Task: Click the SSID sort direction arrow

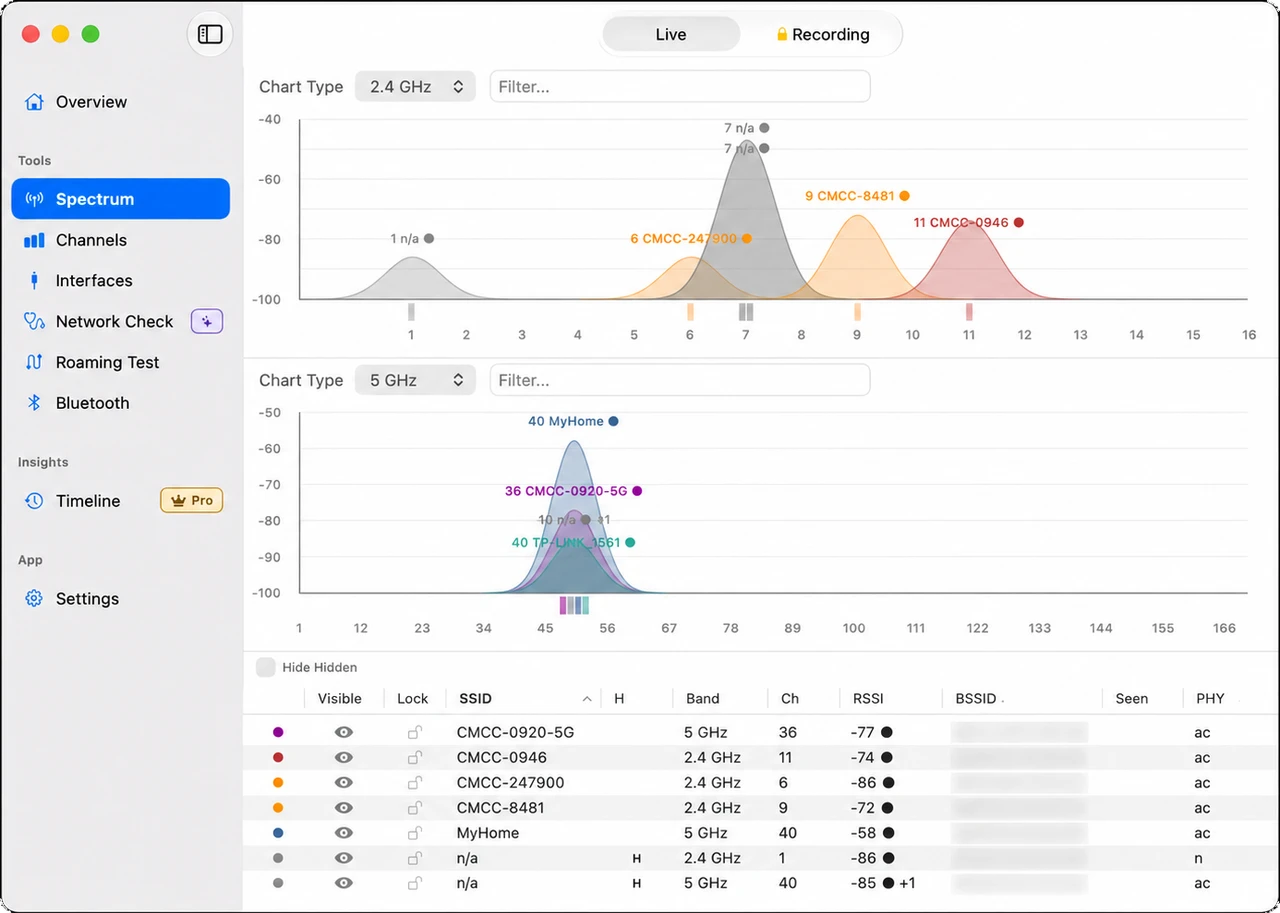Action: [587, 699]
